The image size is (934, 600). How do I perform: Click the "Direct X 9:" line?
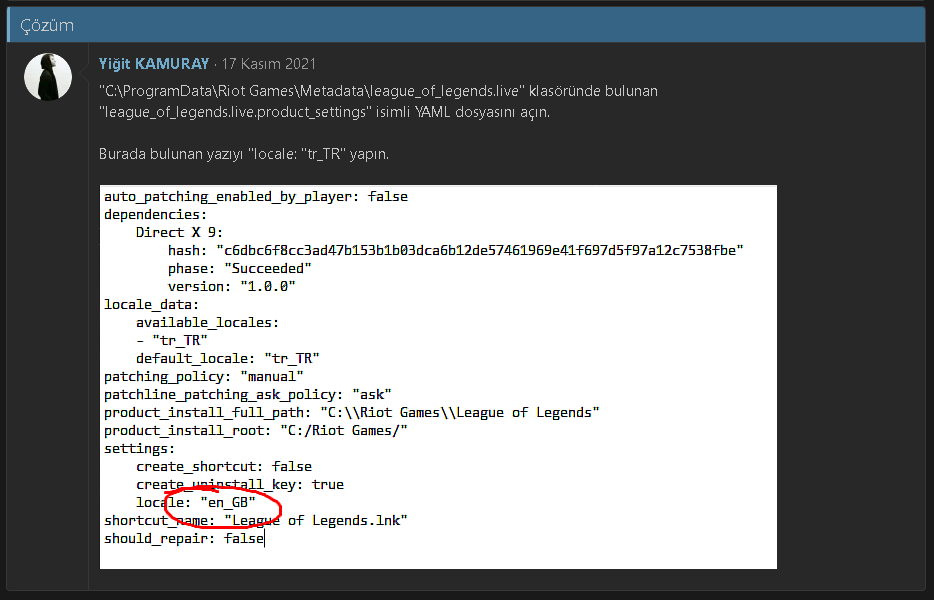179,232
